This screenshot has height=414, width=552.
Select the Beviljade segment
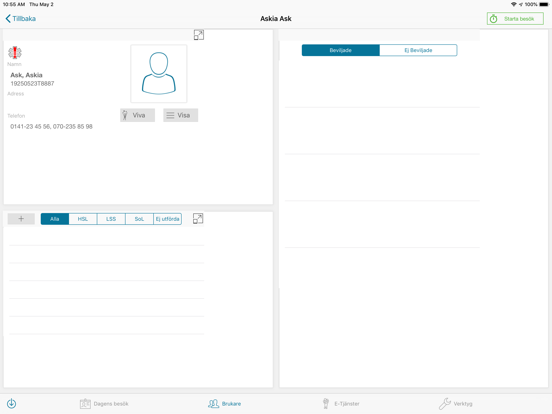(x=340, y=50)
